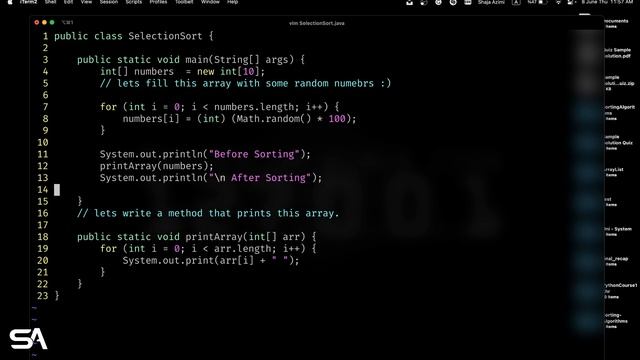The height and width of the screenshot is (360, 640).
Task: Open the Window menu
Action: (x=210, y=2)
